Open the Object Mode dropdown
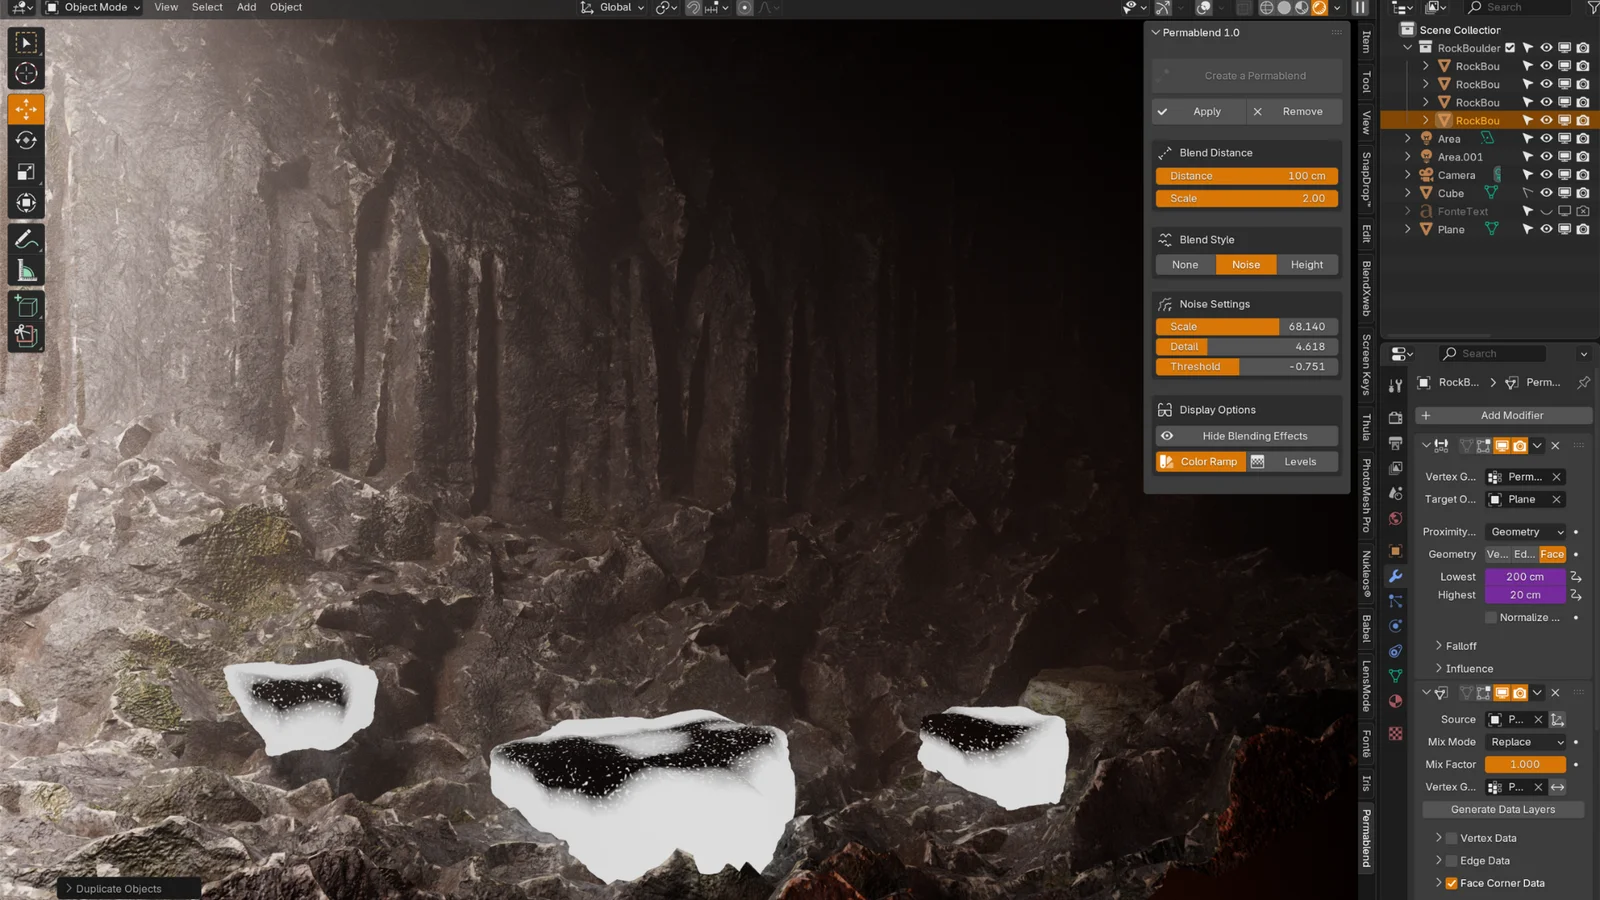The image size is (1600, 900). pos(92,8)
